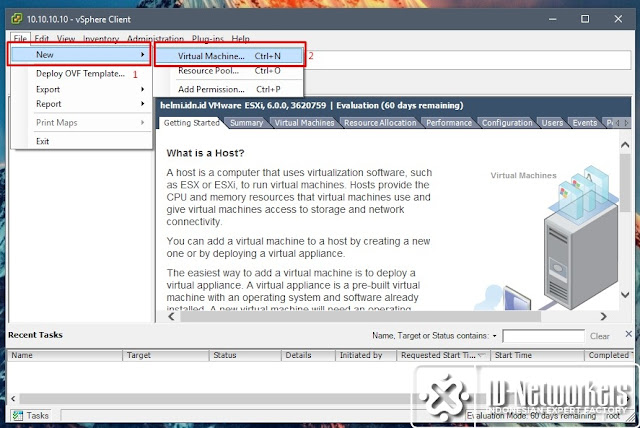
Task: Sort tasks by Name column
Action: [x=64, y=355]
